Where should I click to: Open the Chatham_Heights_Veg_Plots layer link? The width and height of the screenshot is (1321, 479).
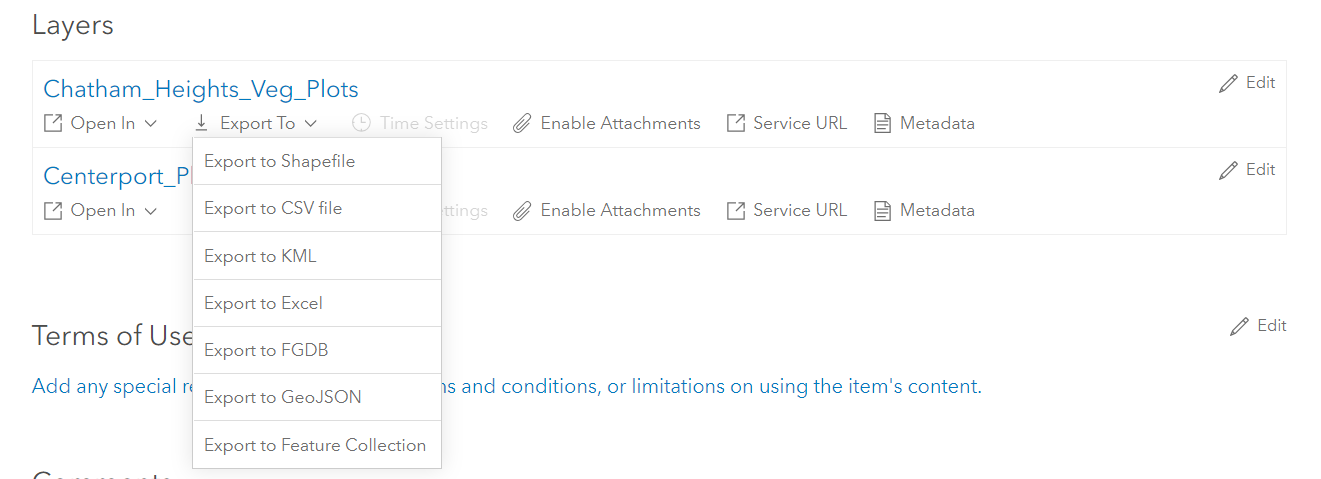coord(201,89)
